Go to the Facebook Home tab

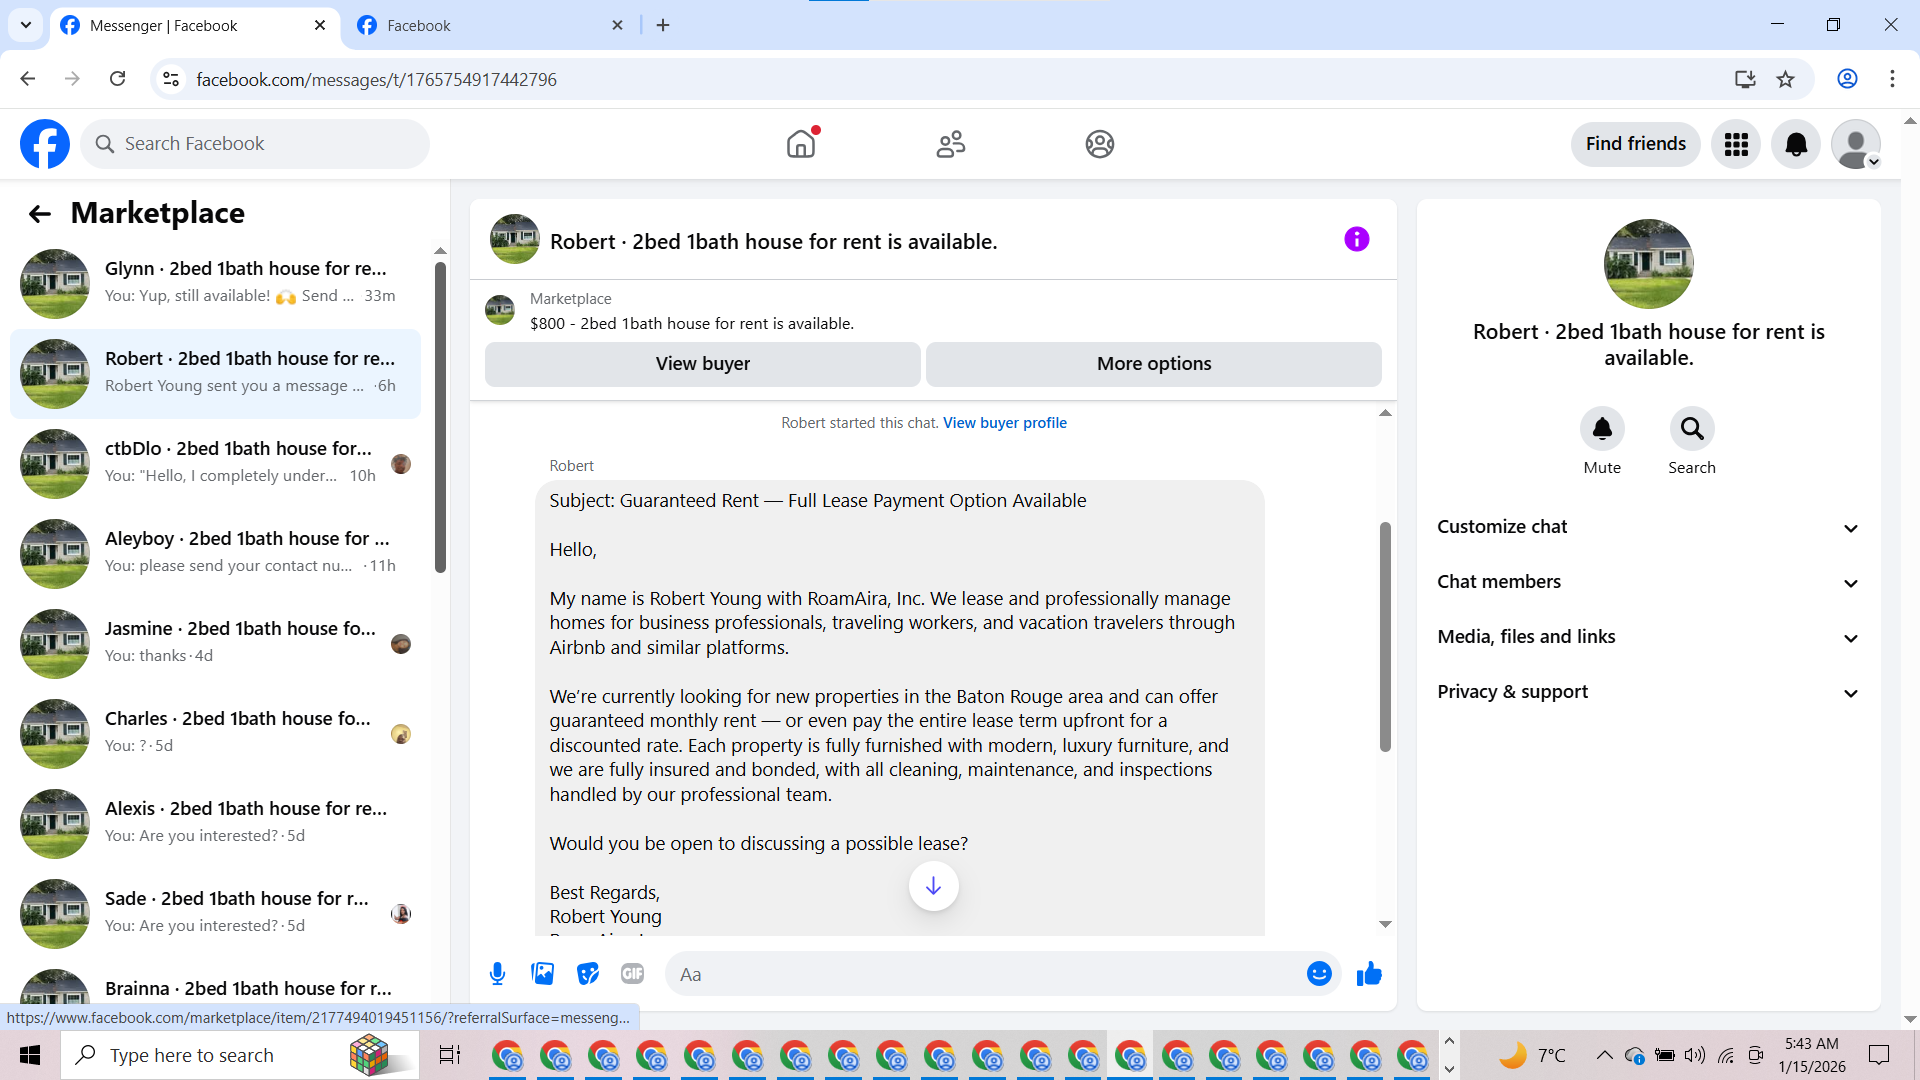tap(801, 144)
